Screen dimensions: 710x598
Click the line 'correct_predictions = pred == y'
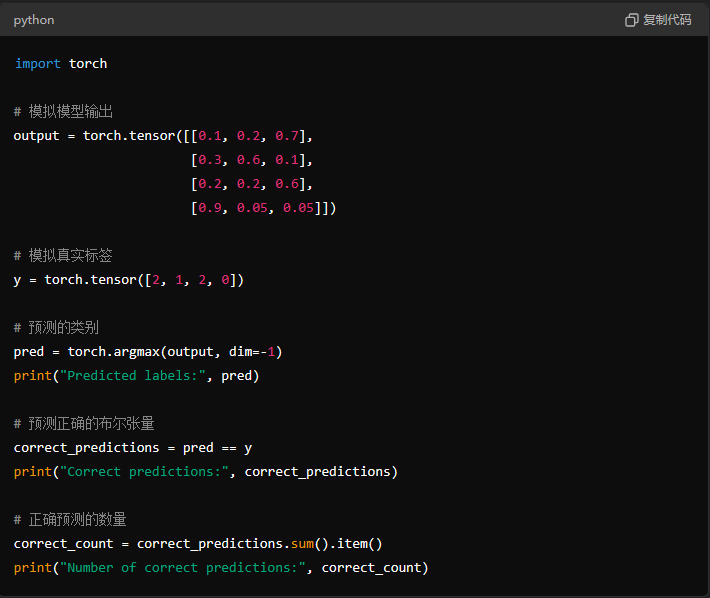click(133, 448)
